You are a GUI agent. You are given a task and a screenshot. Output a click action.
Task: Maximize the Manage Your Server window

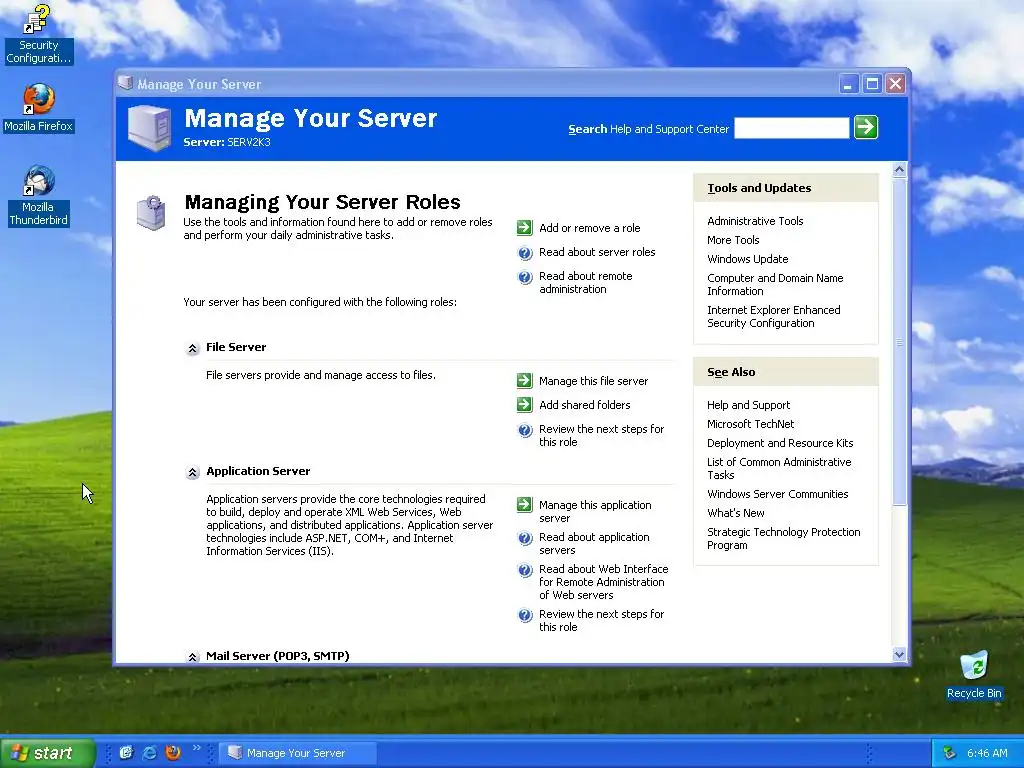(872, 84)
